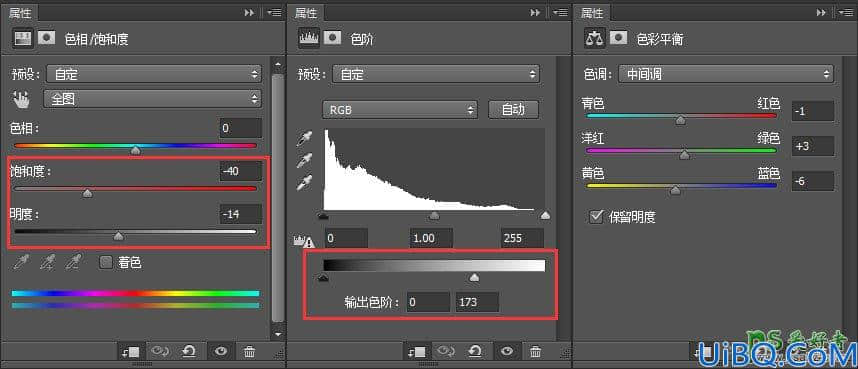858x369 pixels.
Task: Select the 属性 tab of Hue/Saturation panel
Action: [19, 12]
